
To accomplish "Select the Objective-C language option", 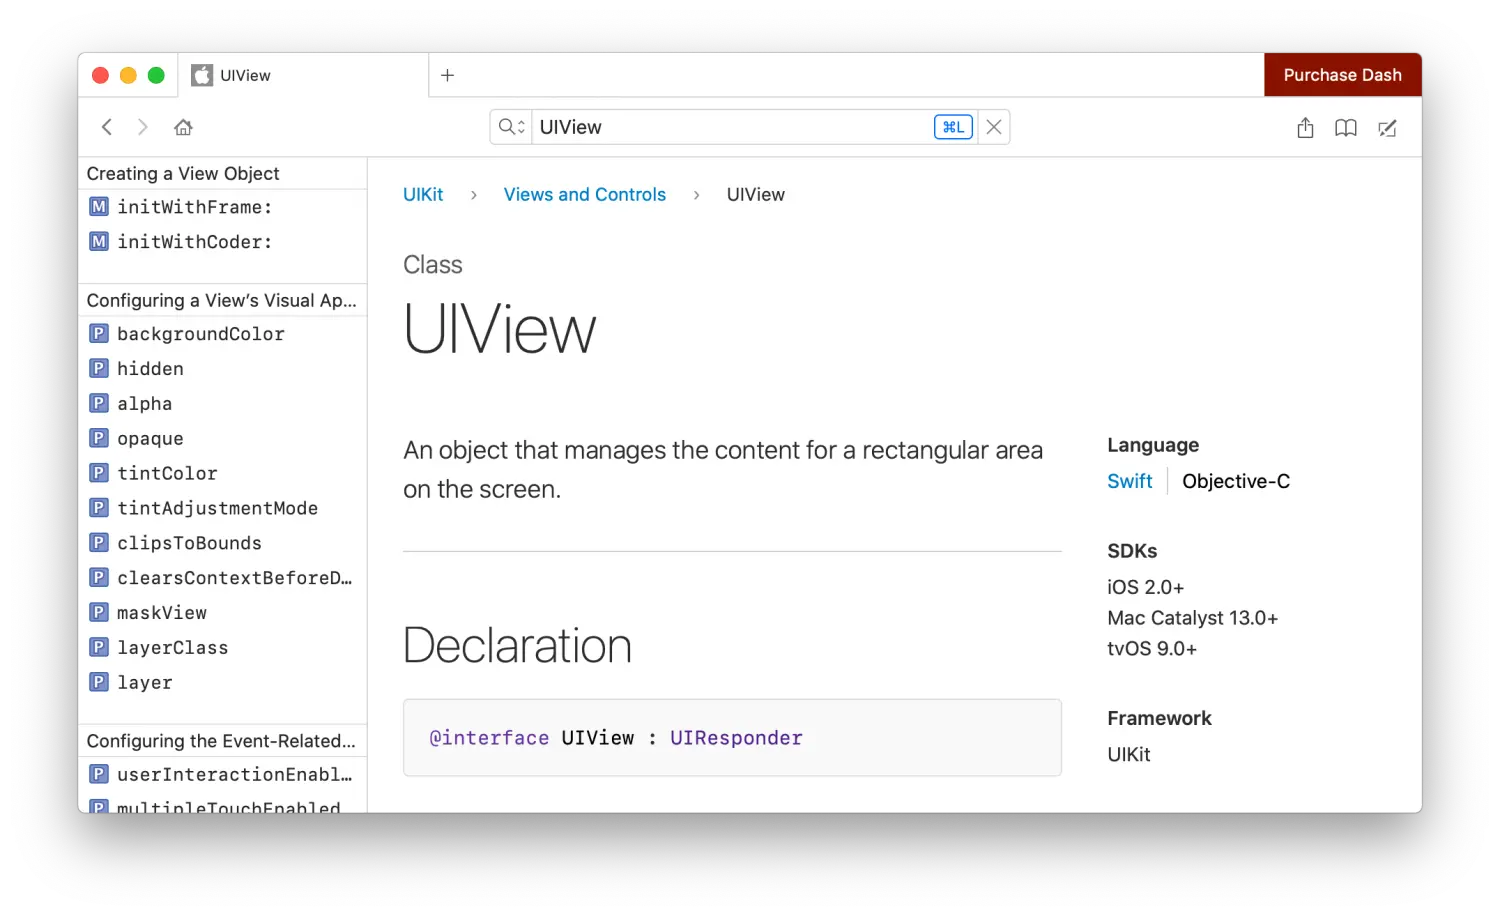I will click(x=1236, y=481).
